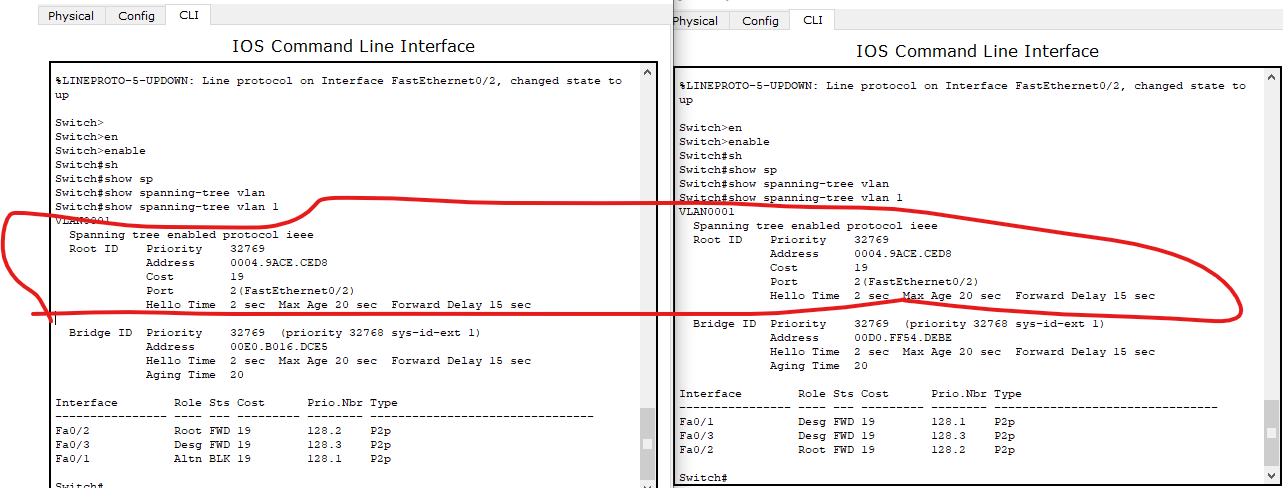Switch to Config tab in right window
Screen dimensions: 1283x488
click(760, 20)
